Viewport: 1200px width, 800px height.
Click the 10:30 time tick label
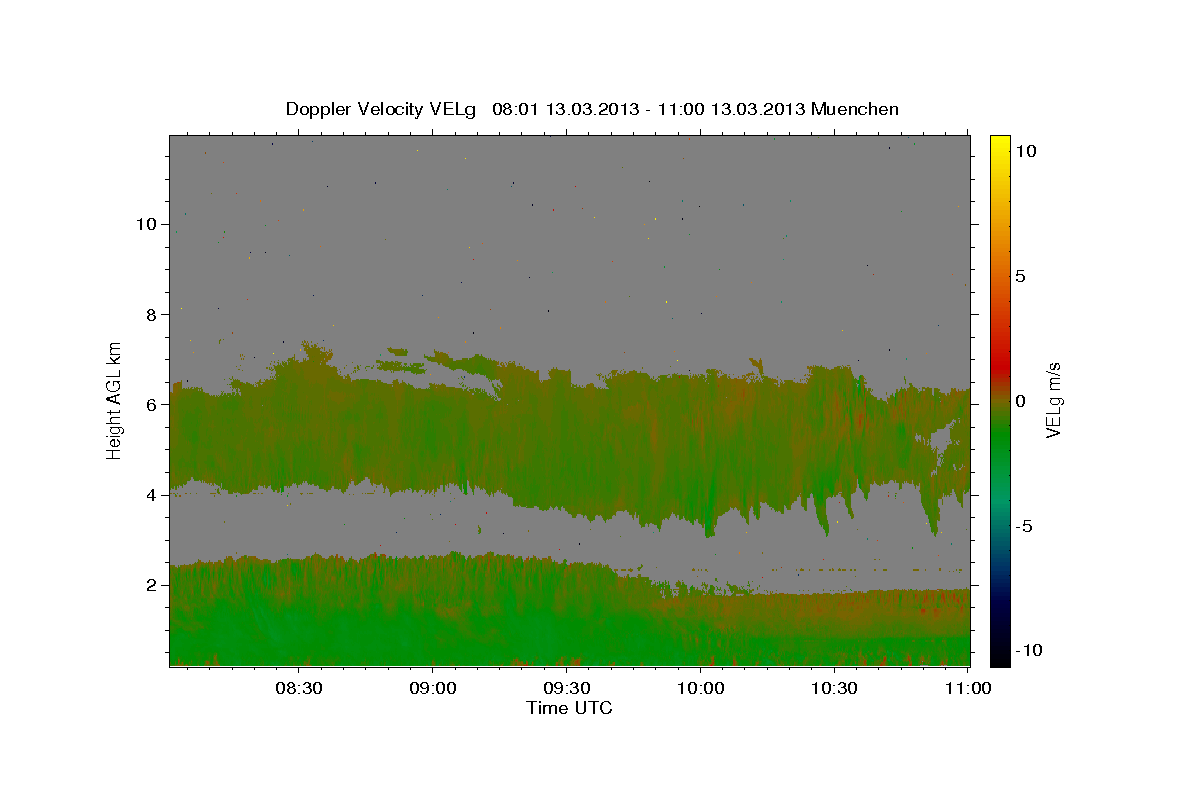(835, 688)
